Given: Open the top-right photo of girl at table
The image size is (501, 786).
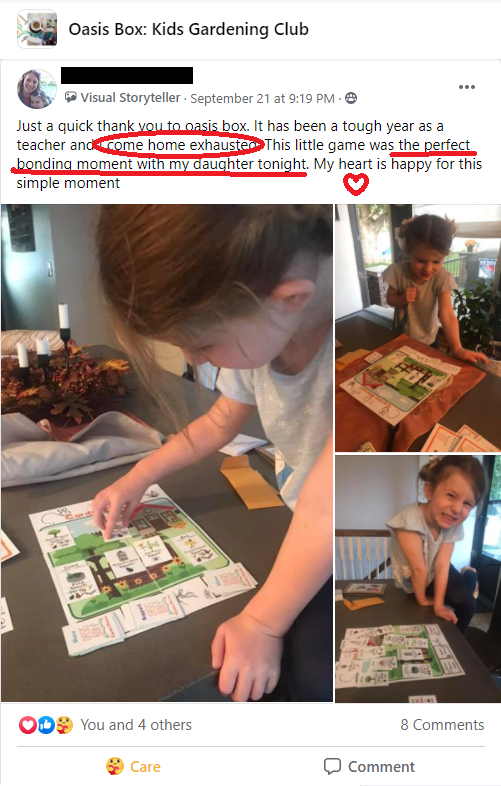Looking at the screenshot, I should point(418,328).
